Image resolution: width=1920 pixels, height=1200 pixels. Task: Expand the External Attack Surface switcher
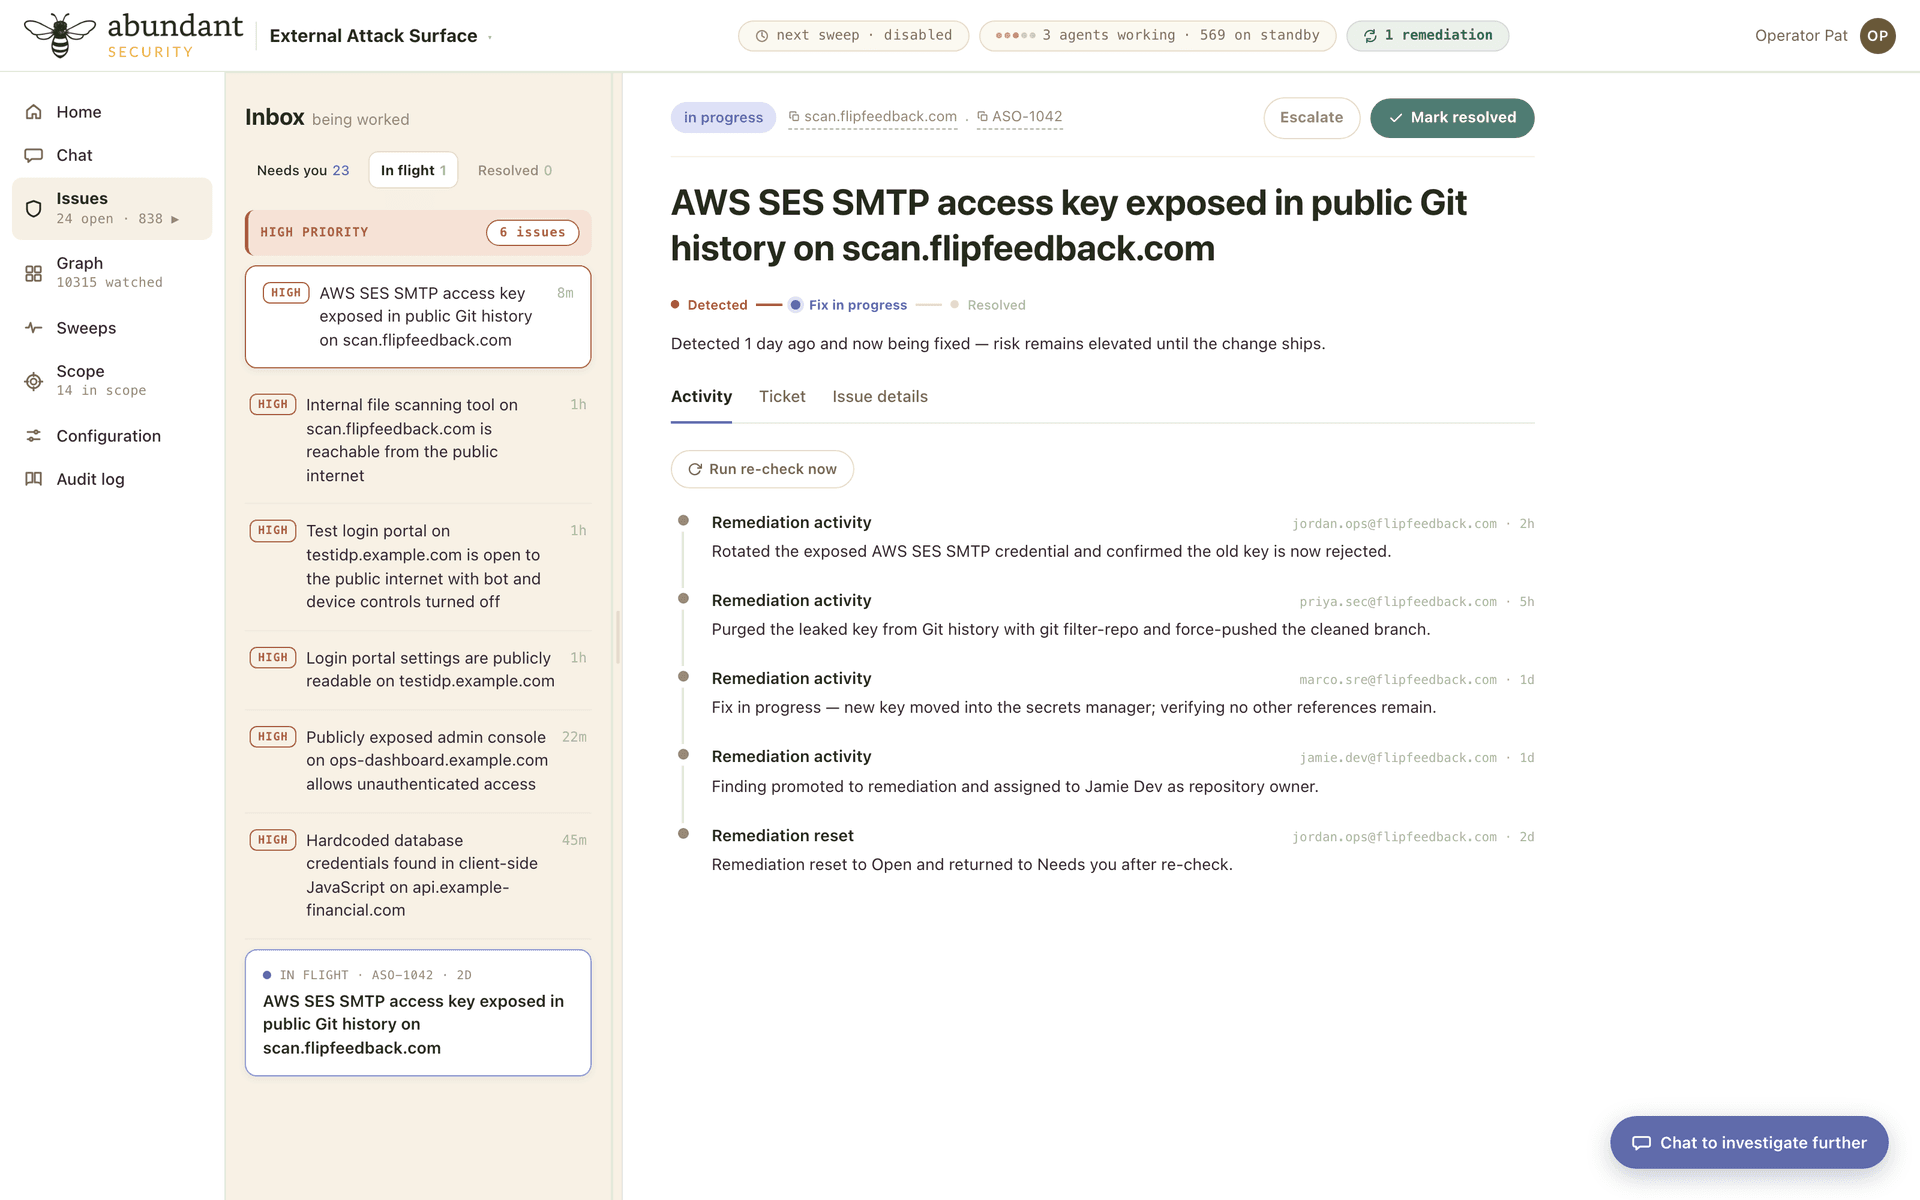[490, 37]
